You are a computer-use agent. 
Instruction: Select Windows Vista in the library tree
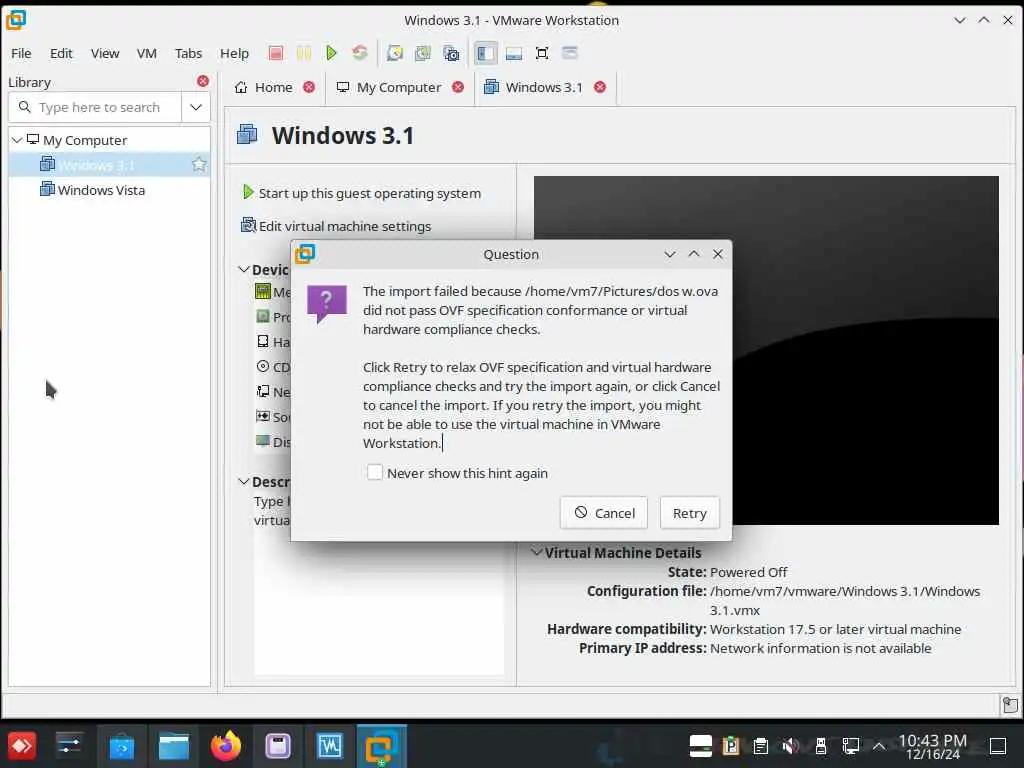pyautogui.click(x=101, y=190)
